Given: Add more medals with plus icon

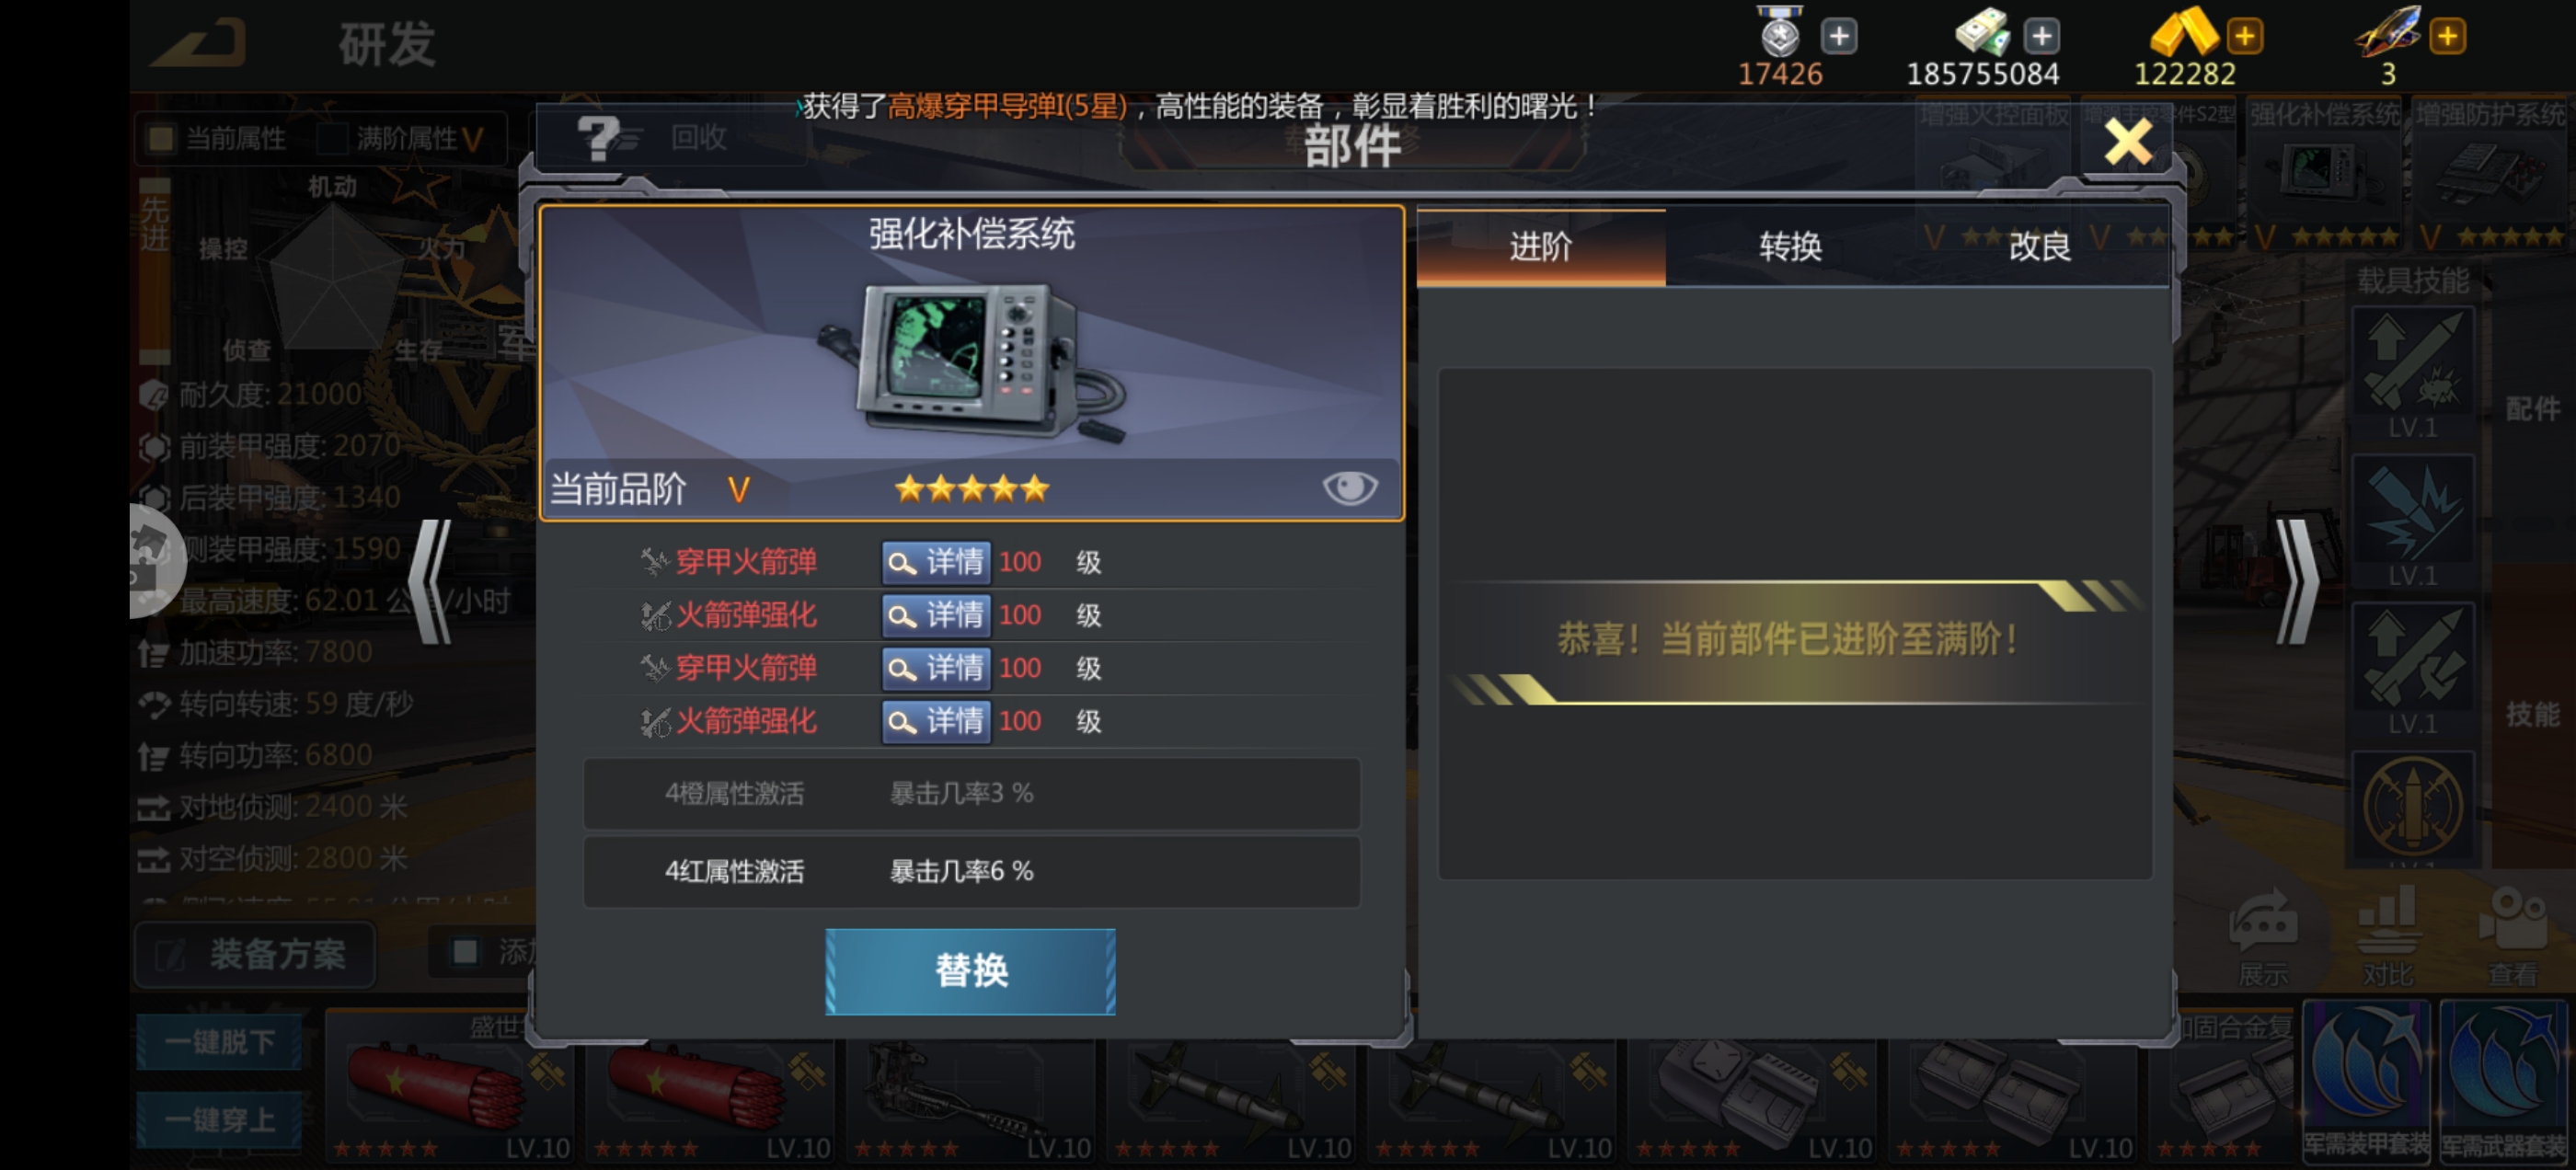Looking at the screenshot, I should coord(1838,37).
